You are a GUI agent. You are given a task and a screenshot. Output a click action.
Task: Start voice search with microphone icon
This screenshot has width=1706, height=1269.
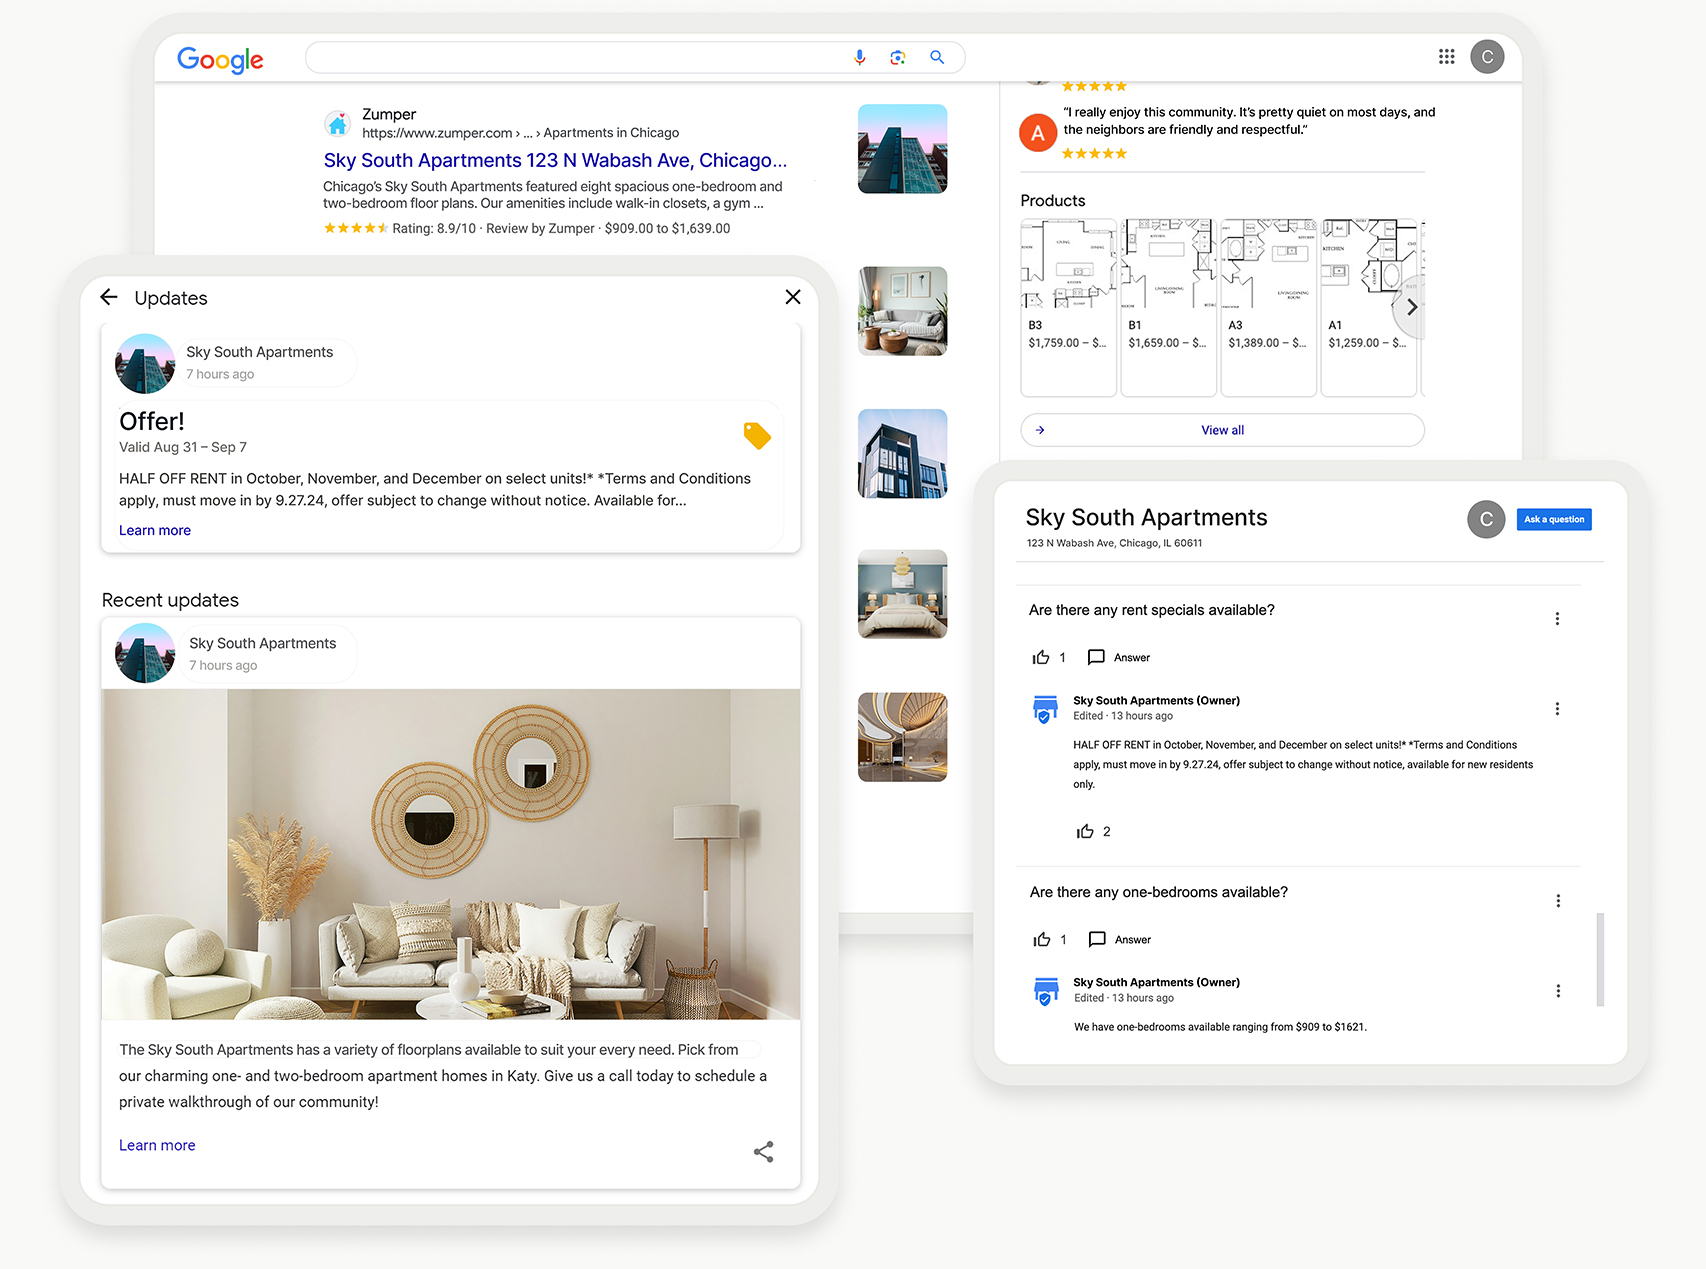coord(859,57)
